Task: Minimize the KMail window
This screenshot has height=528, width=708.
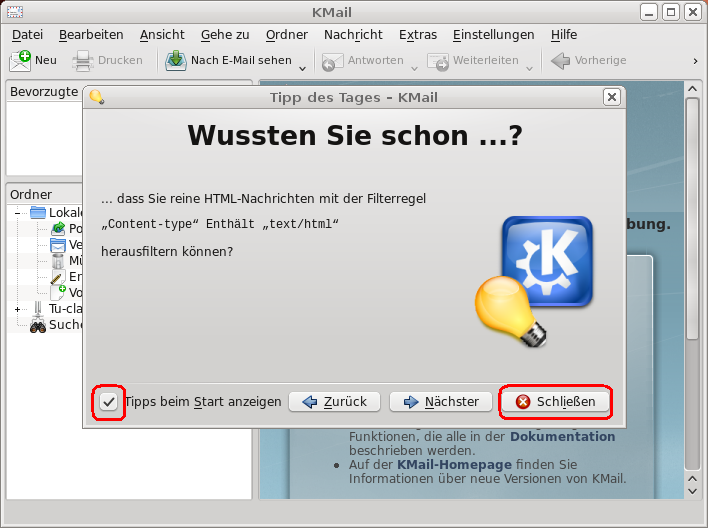Action: tap(649, 12)
